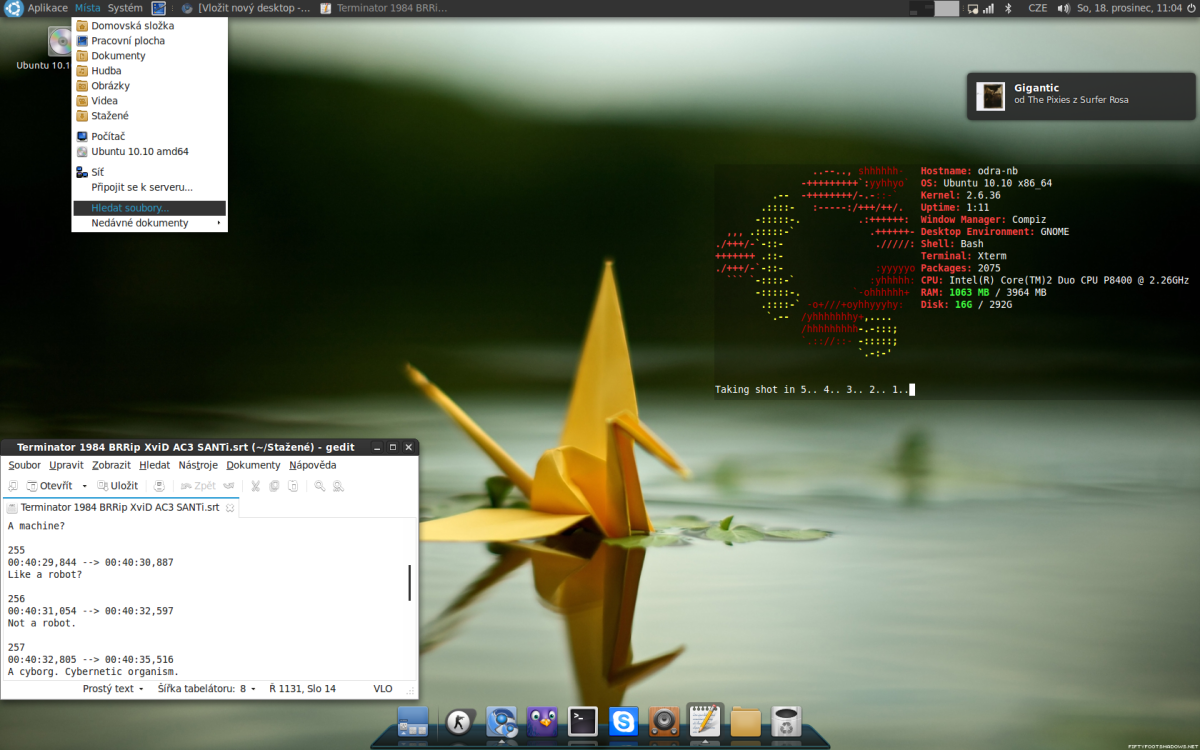Open the Nápověda menu in gedit

click(x=313, y=465)
